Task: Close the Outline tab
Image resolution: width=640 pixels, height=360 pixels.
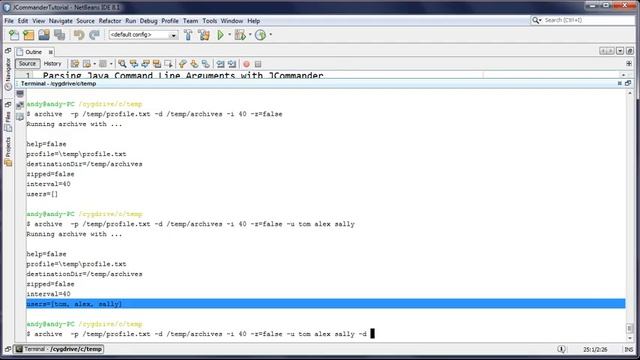Action: pyautogui.click(x=51, y=52)
